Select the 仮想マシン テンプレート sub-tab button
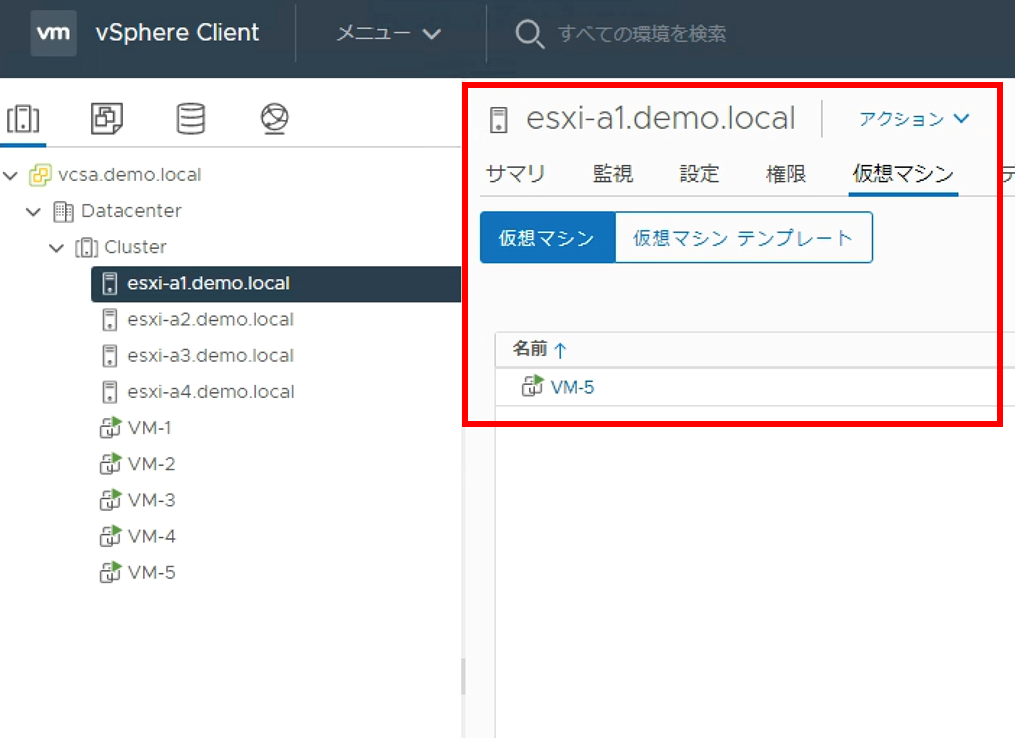Viewport: 1015px width, 738px height. 744,238
